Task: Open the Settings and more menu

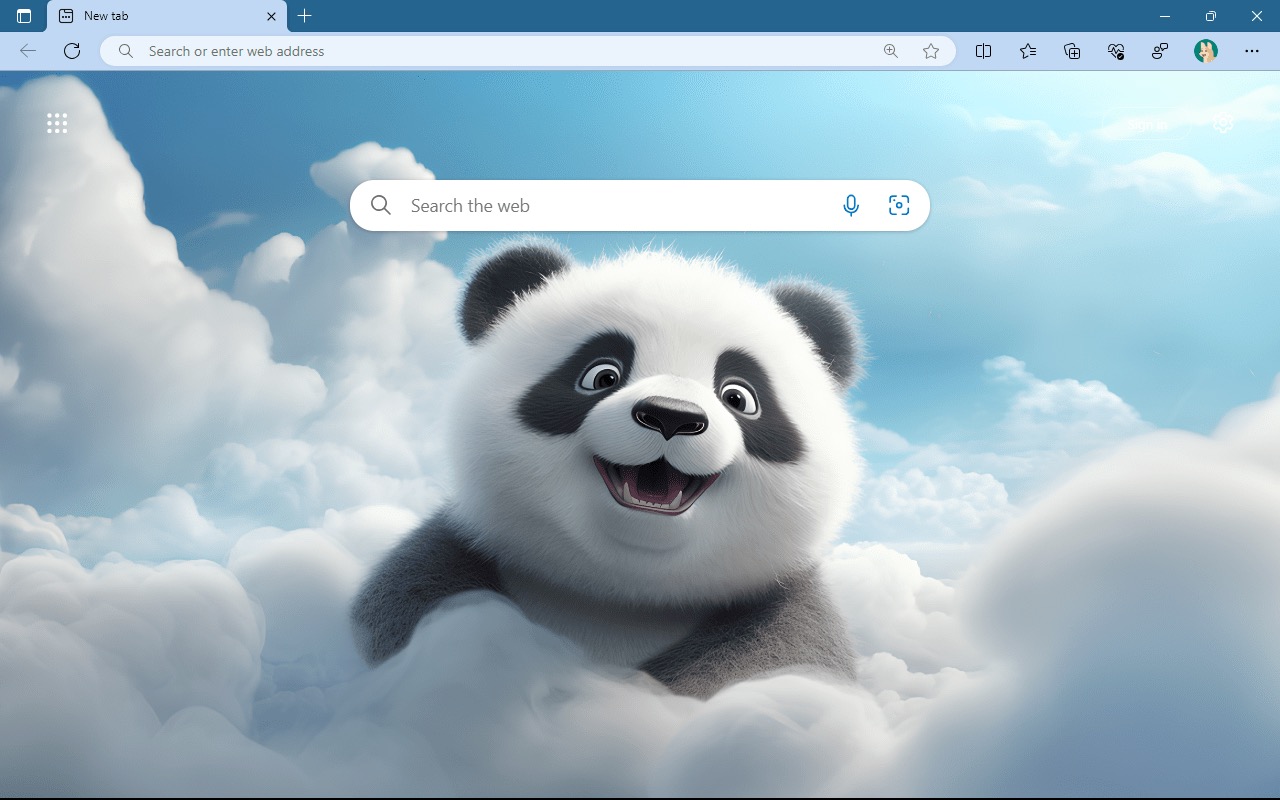Action: pyautogui.click(x=1252, y=51)
